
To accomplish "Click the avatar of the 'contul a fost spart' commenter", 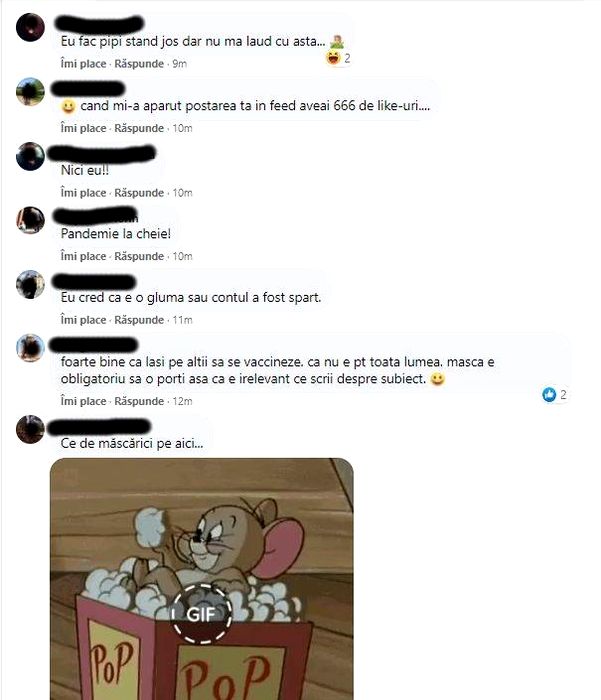I will [30, 284].
